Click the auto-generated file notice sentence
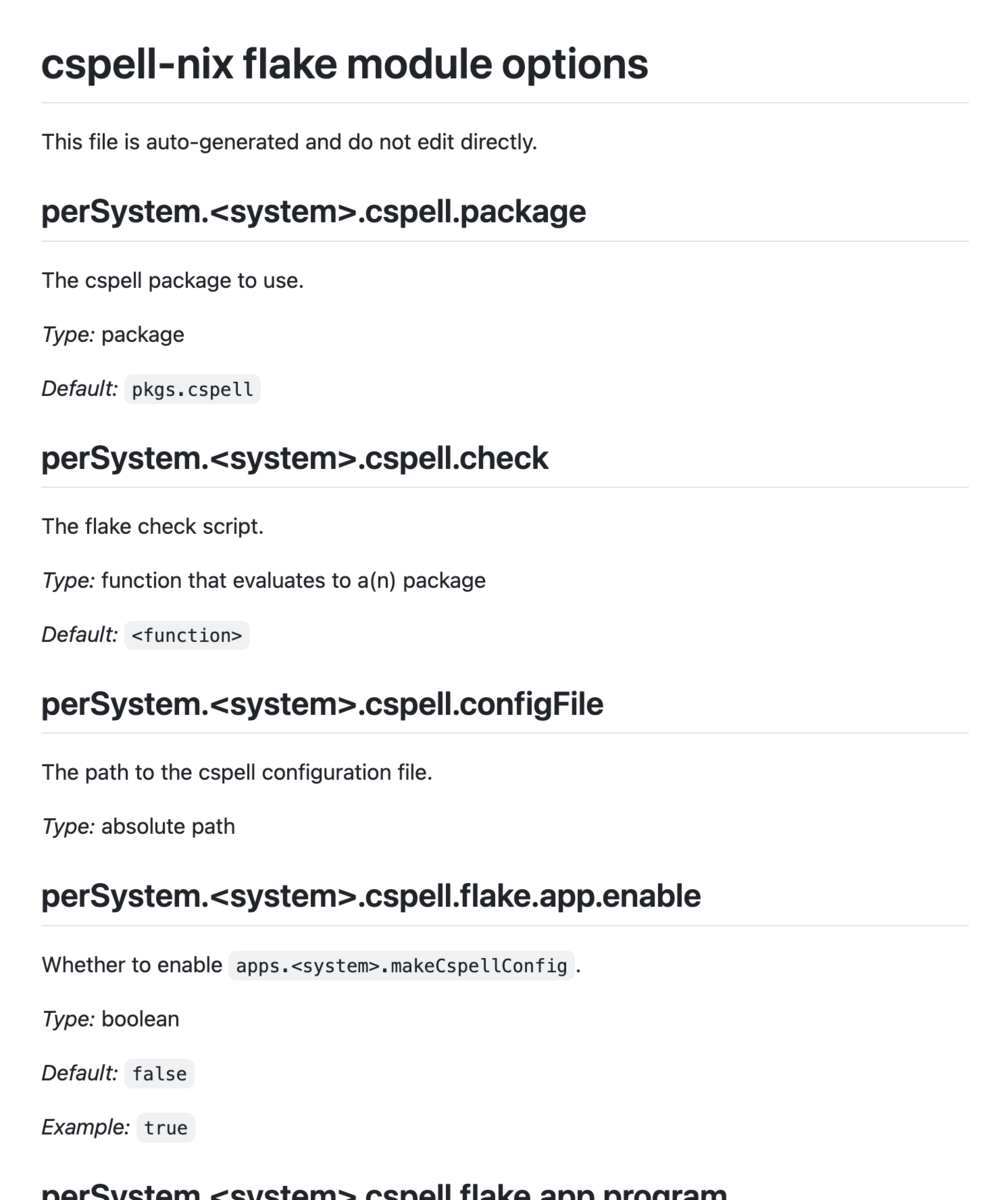Image resolution: width=1008 pixels, height=1200 pixels. [289, 142]
